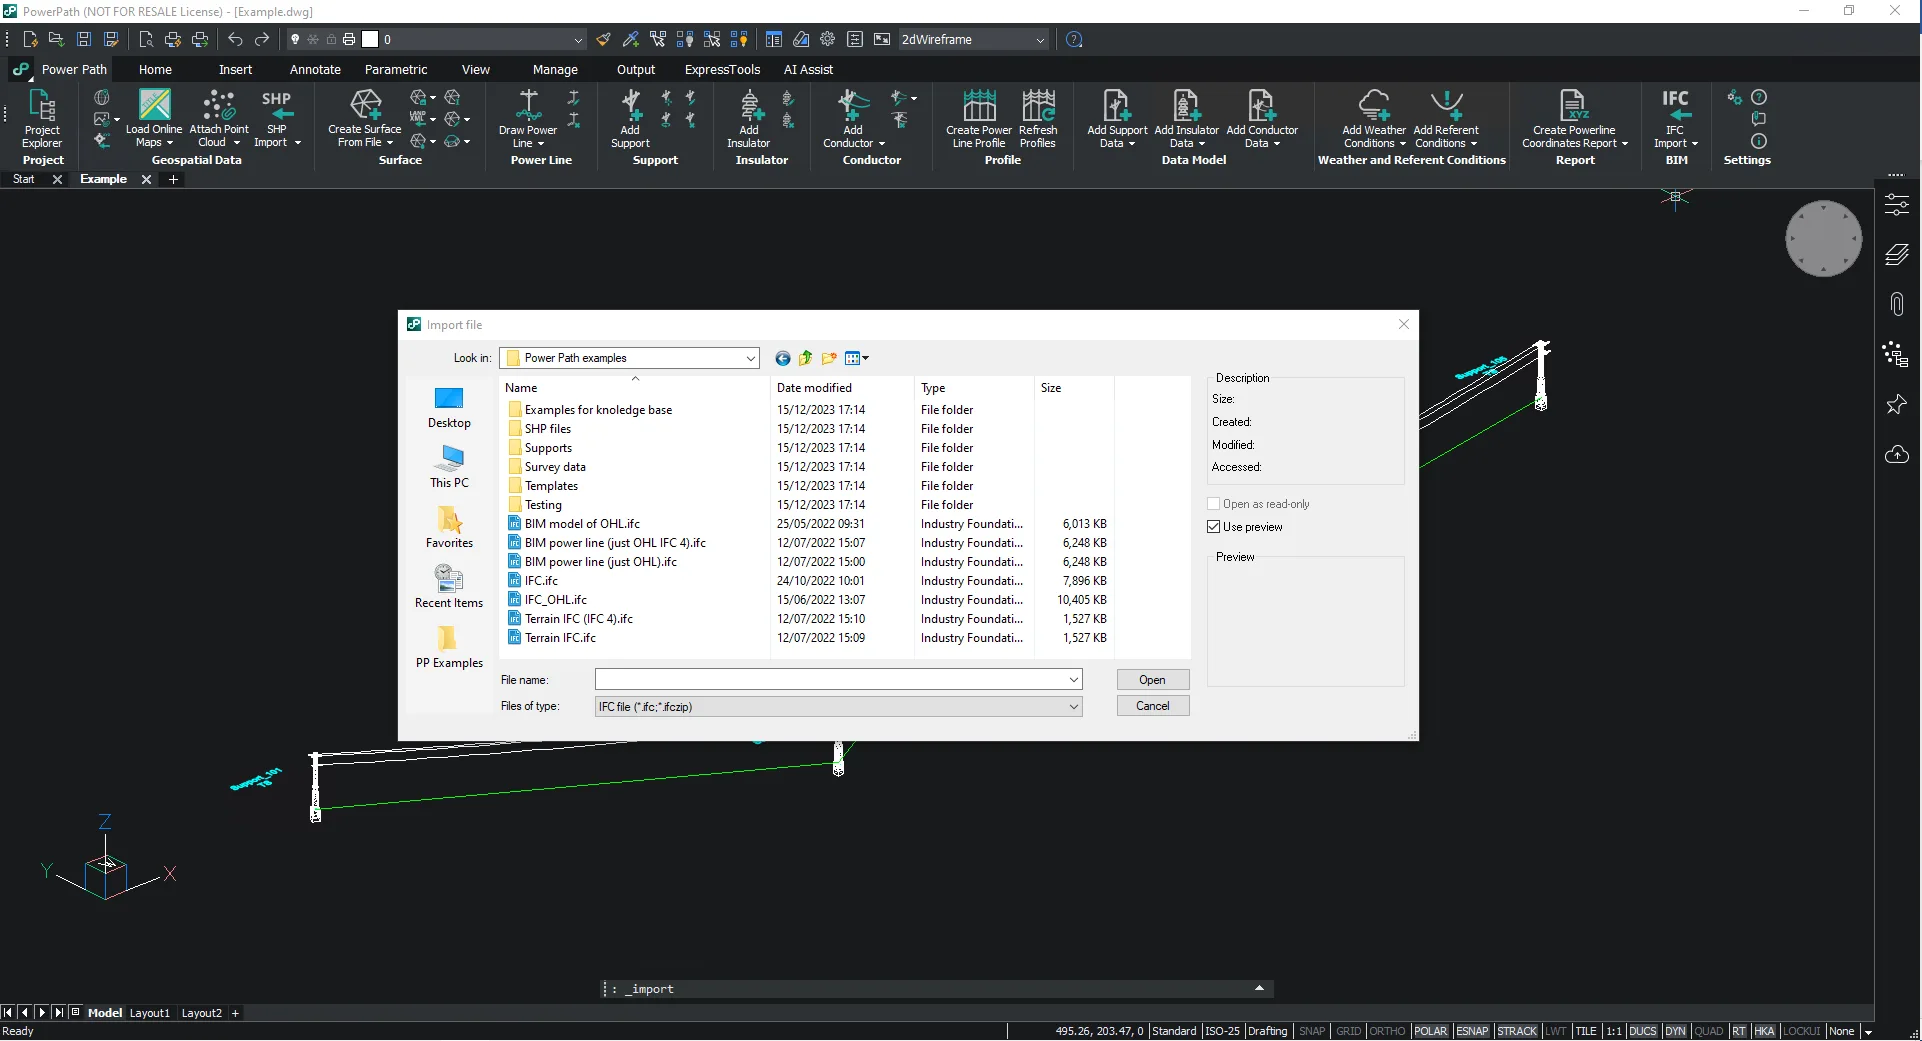Switch to the Start document tab
The width and height of the screenshot is (1922, 1041).
[x=24, y=179]
